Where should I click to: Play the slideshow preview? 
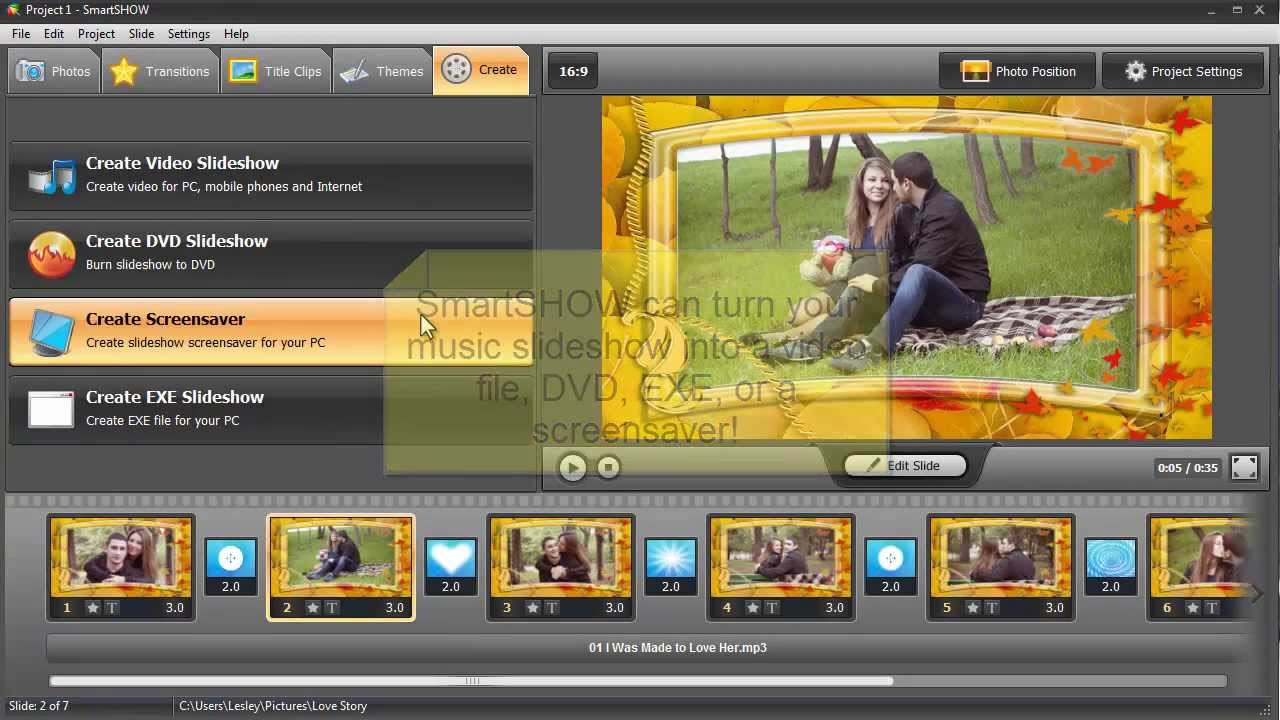572,467
